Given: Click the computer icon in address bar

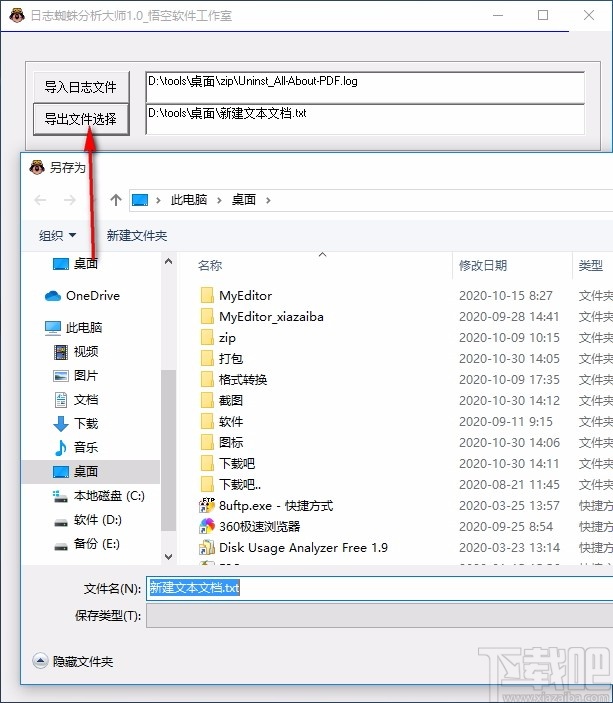Looking at the screenshot, I should click(140, 200).
